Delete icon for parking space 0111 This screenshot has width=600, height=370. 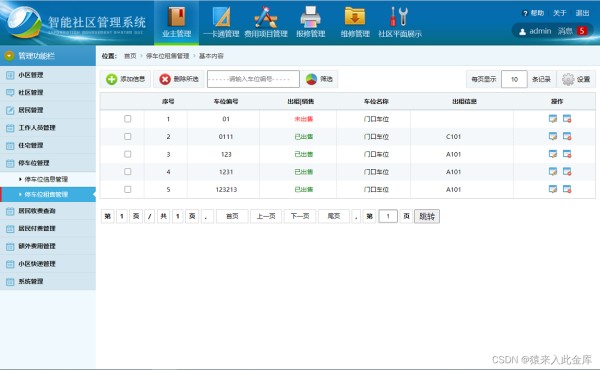pyautogui.click(x=567, y=136)
